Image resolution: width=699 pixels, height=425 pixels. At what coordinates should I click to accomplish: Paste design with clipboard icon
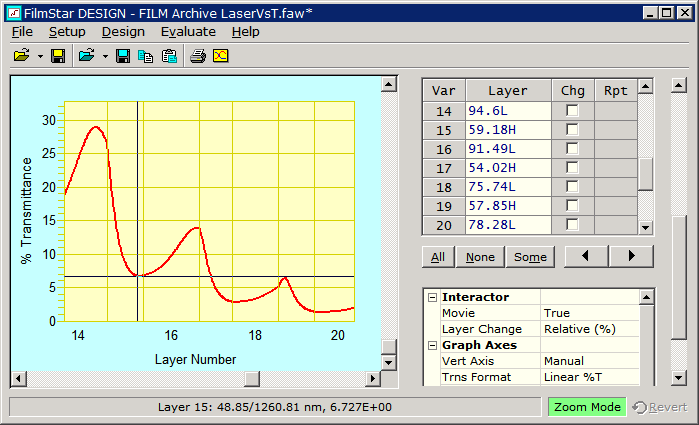[169, 56]
